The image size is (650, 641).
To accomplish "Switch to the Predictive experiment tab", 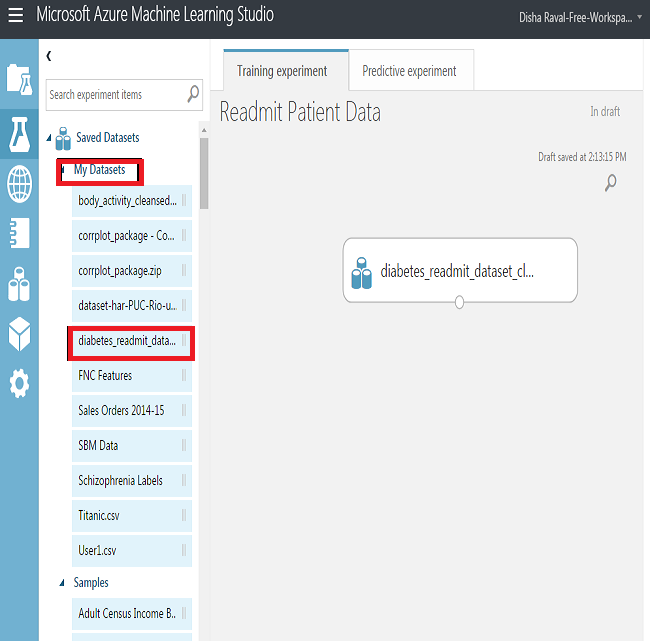I will click(409, 71).
